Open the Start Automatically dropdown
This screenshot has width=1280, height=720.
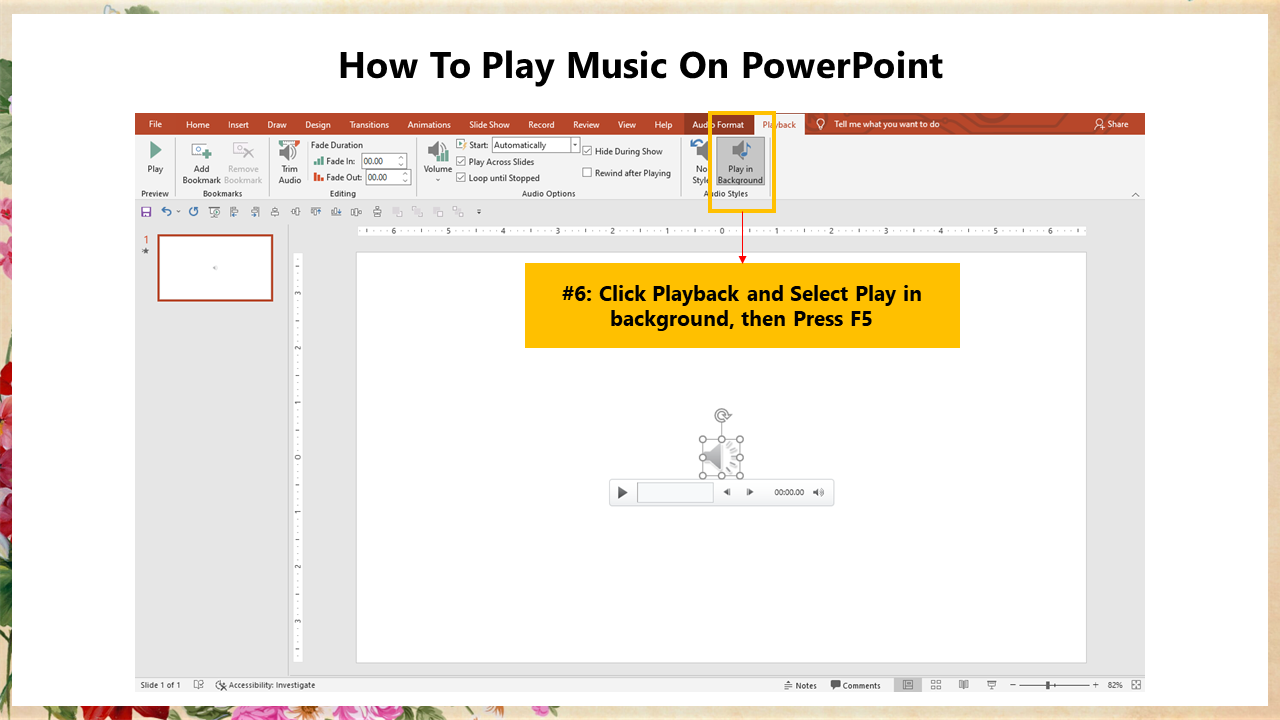(575, 145)
